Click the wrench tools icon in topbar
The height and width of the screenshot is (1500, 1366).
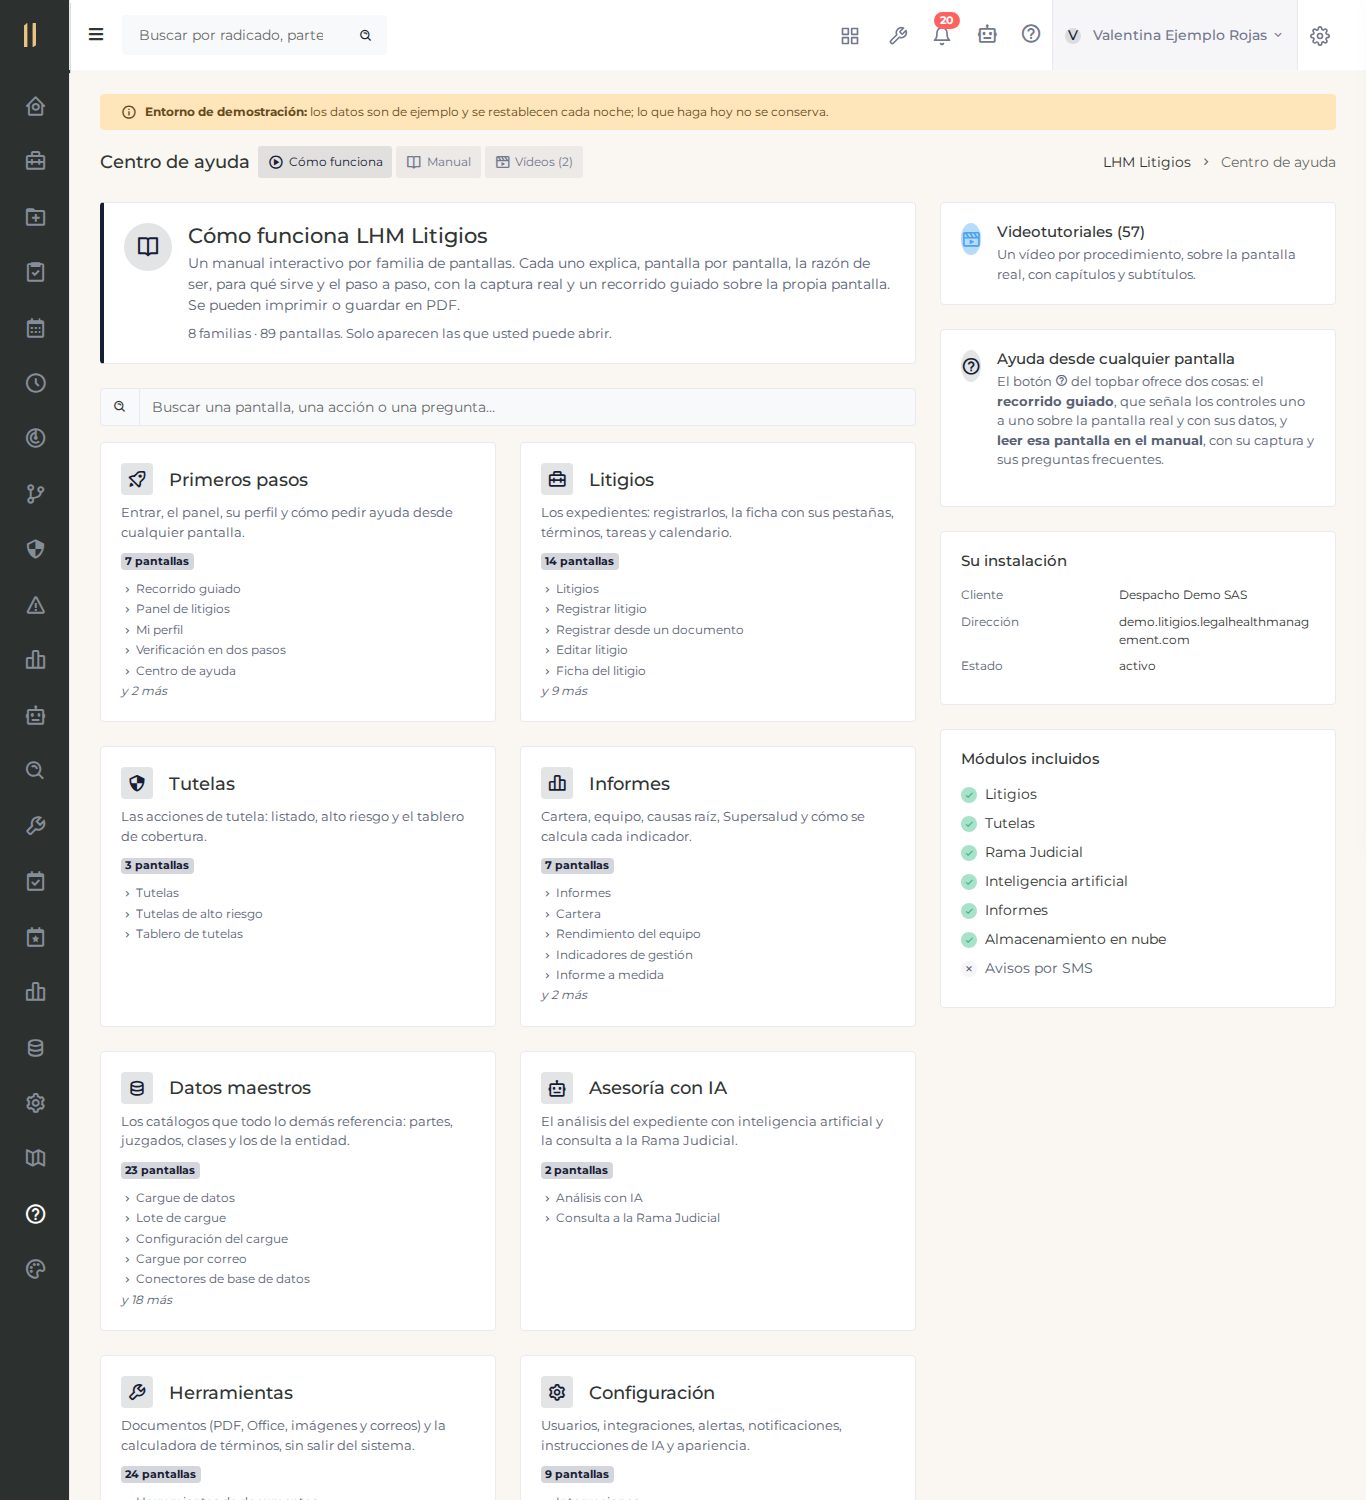point(898,35)
